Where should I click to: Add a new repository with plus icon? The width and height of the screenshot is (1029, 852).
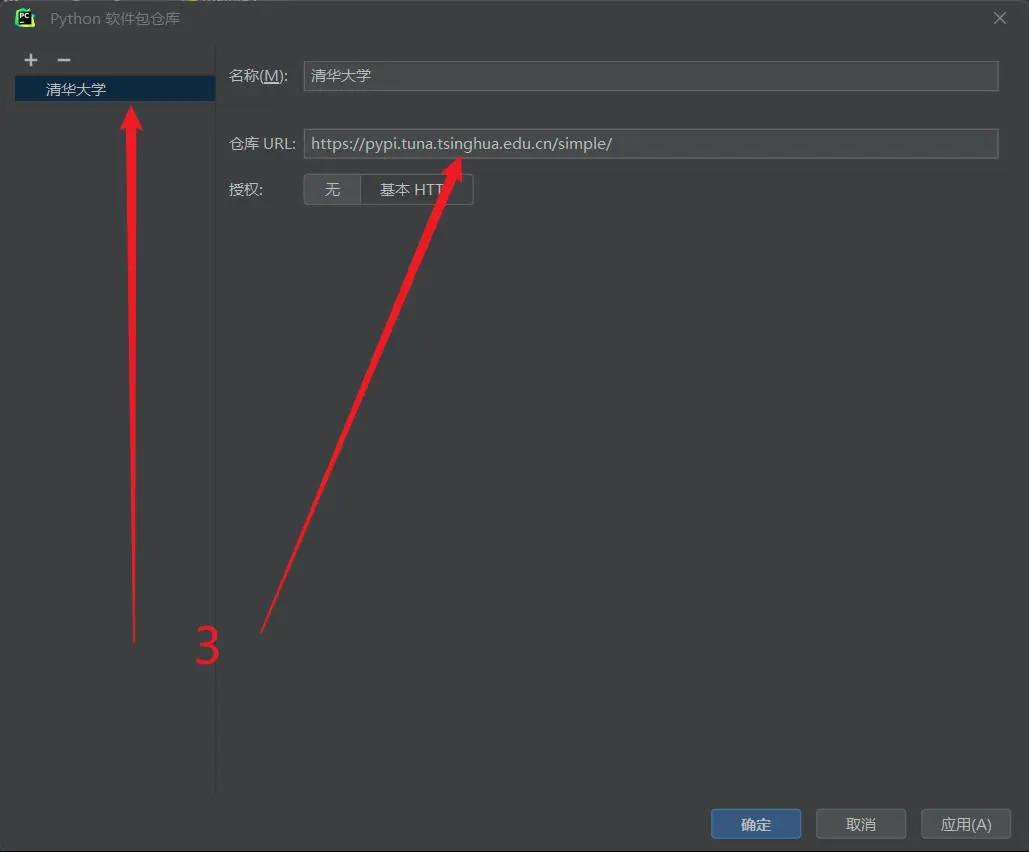(x=31, y=60)
